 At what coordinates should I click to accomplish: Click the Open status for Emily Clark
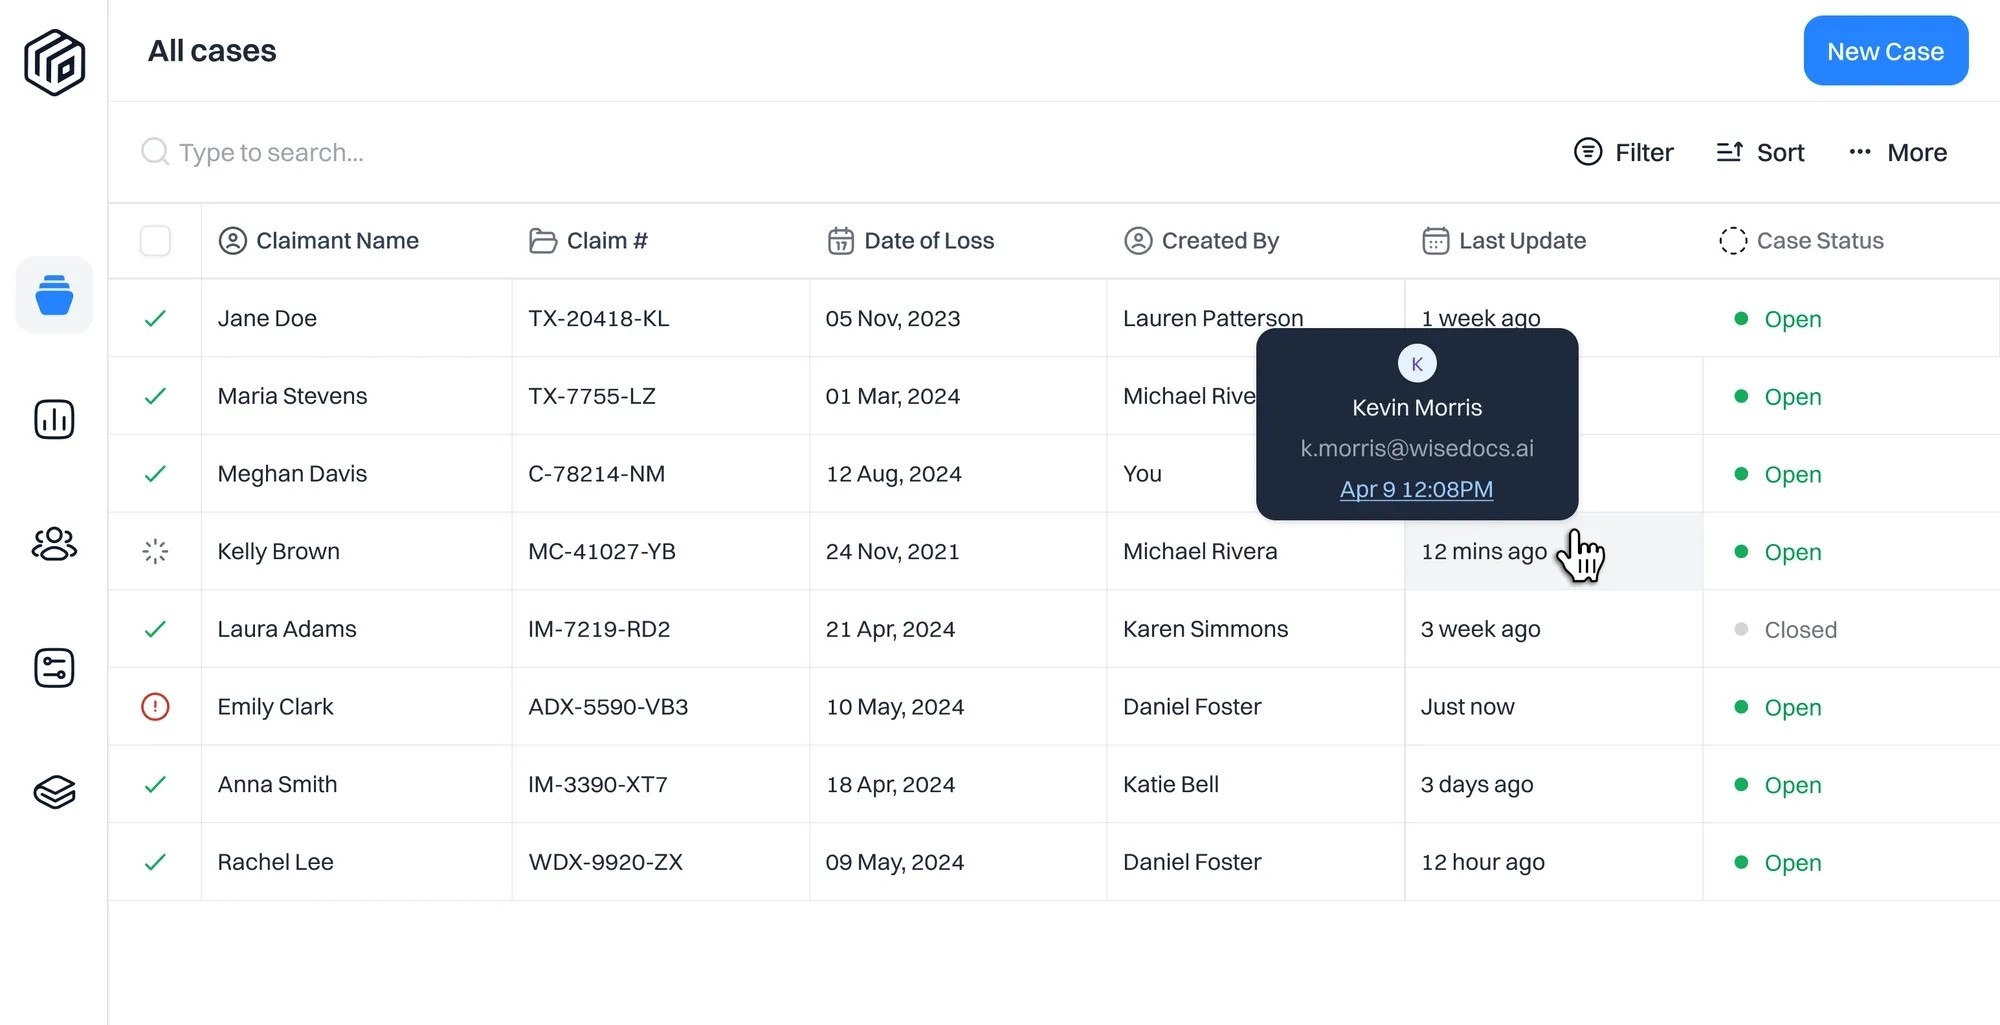tap(1793, 707)
